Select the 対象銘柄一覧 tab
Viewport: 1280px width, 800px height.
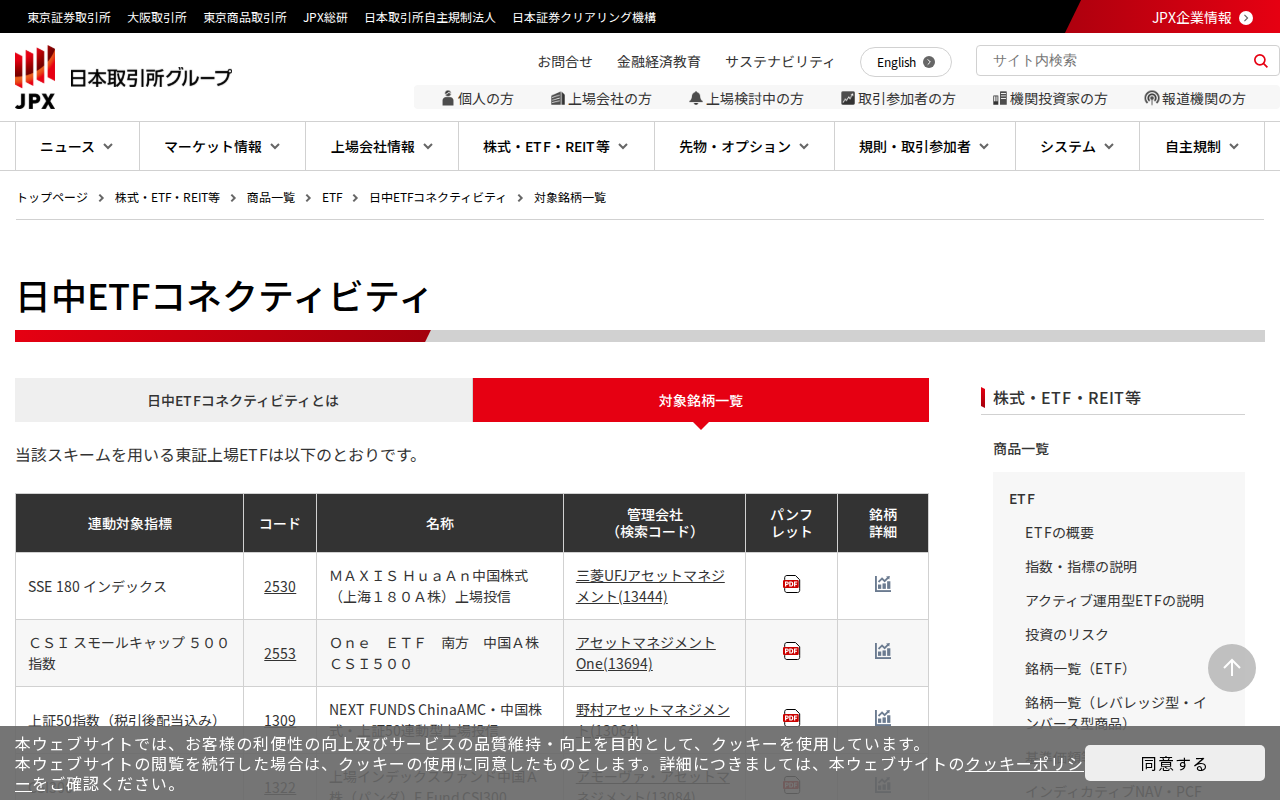tap(701, 400)
